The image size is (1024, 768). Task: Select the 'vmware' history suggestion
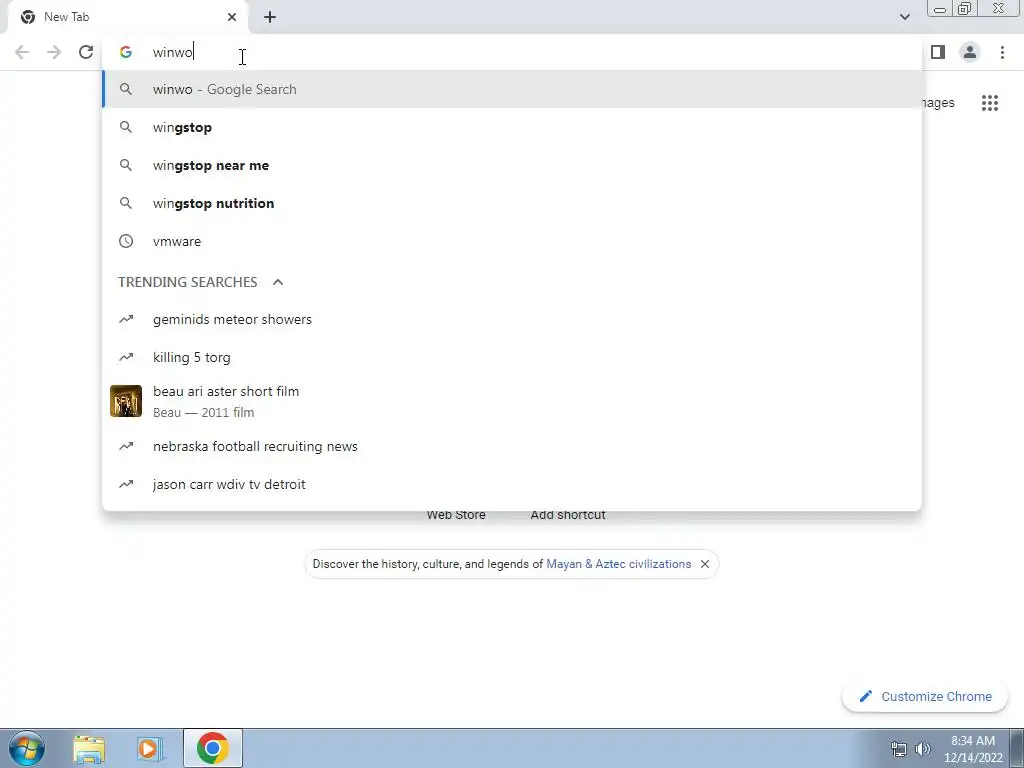pyautogui.click(x=512, y=241)
